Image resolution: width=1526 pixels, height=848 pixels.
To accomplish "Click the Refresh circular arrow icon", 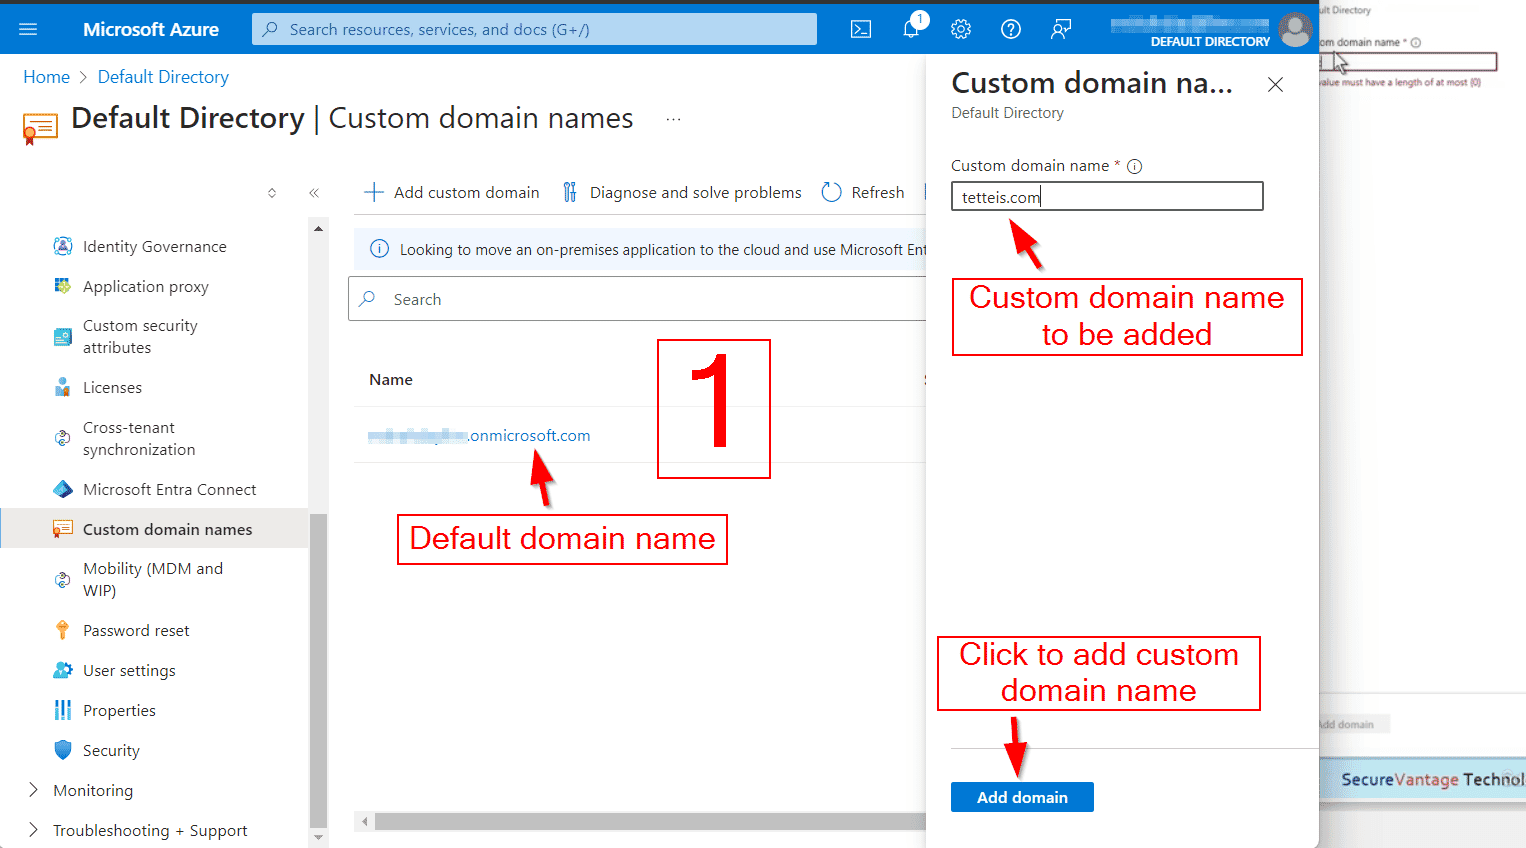I will click(x=831, y=192).
